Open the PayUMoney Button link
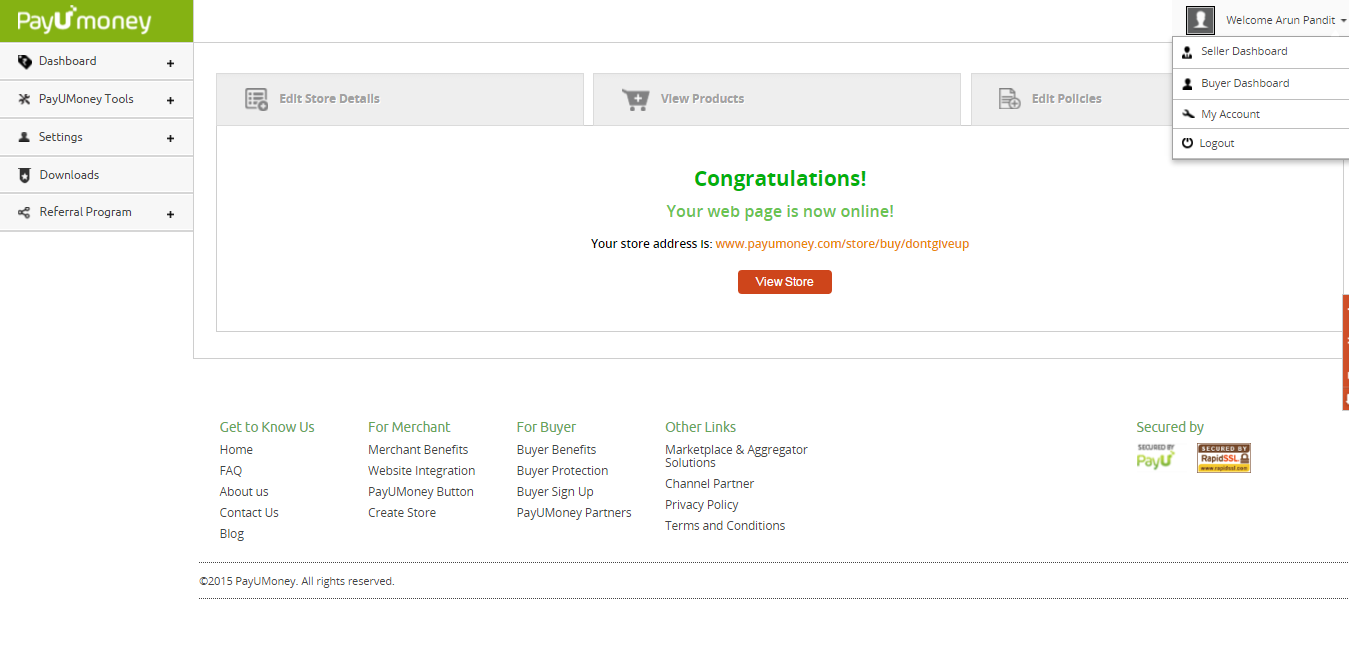Image resolution: width=1349 pixels, height=650 pixels. point(421,492)
